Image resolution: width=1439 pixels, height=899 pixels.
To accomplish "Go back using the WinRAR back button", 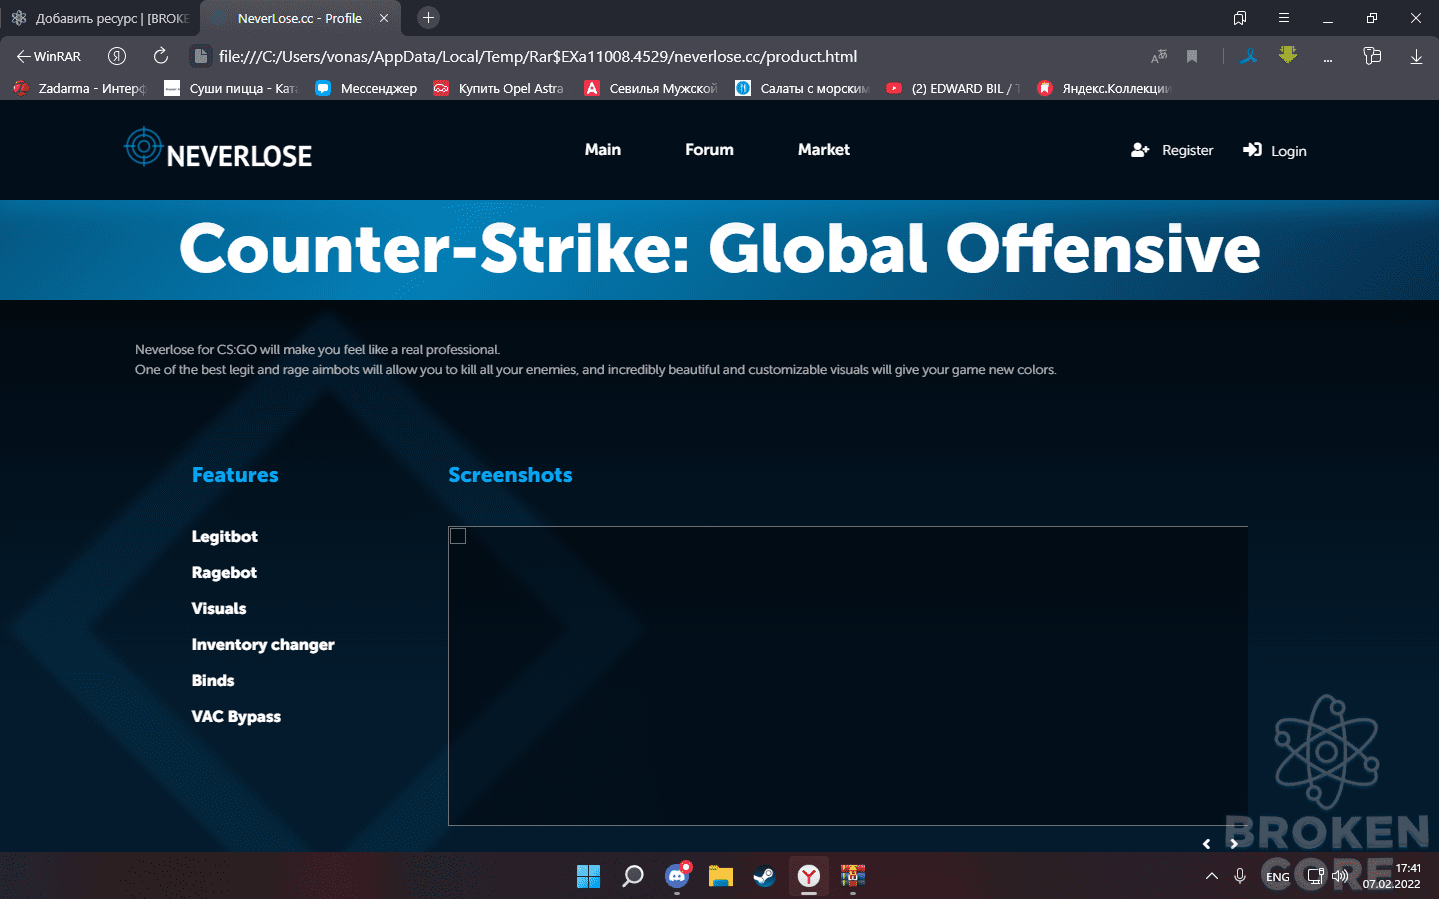I will pos(48,56).
